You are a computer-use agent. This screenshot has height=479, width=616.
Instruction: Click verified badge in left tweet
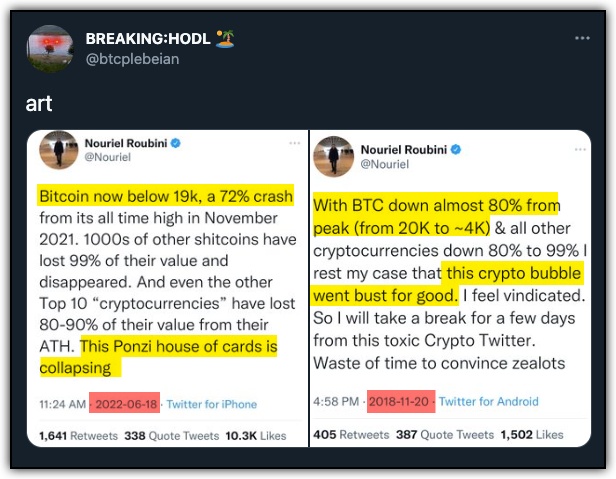click(x=176, y=143)
